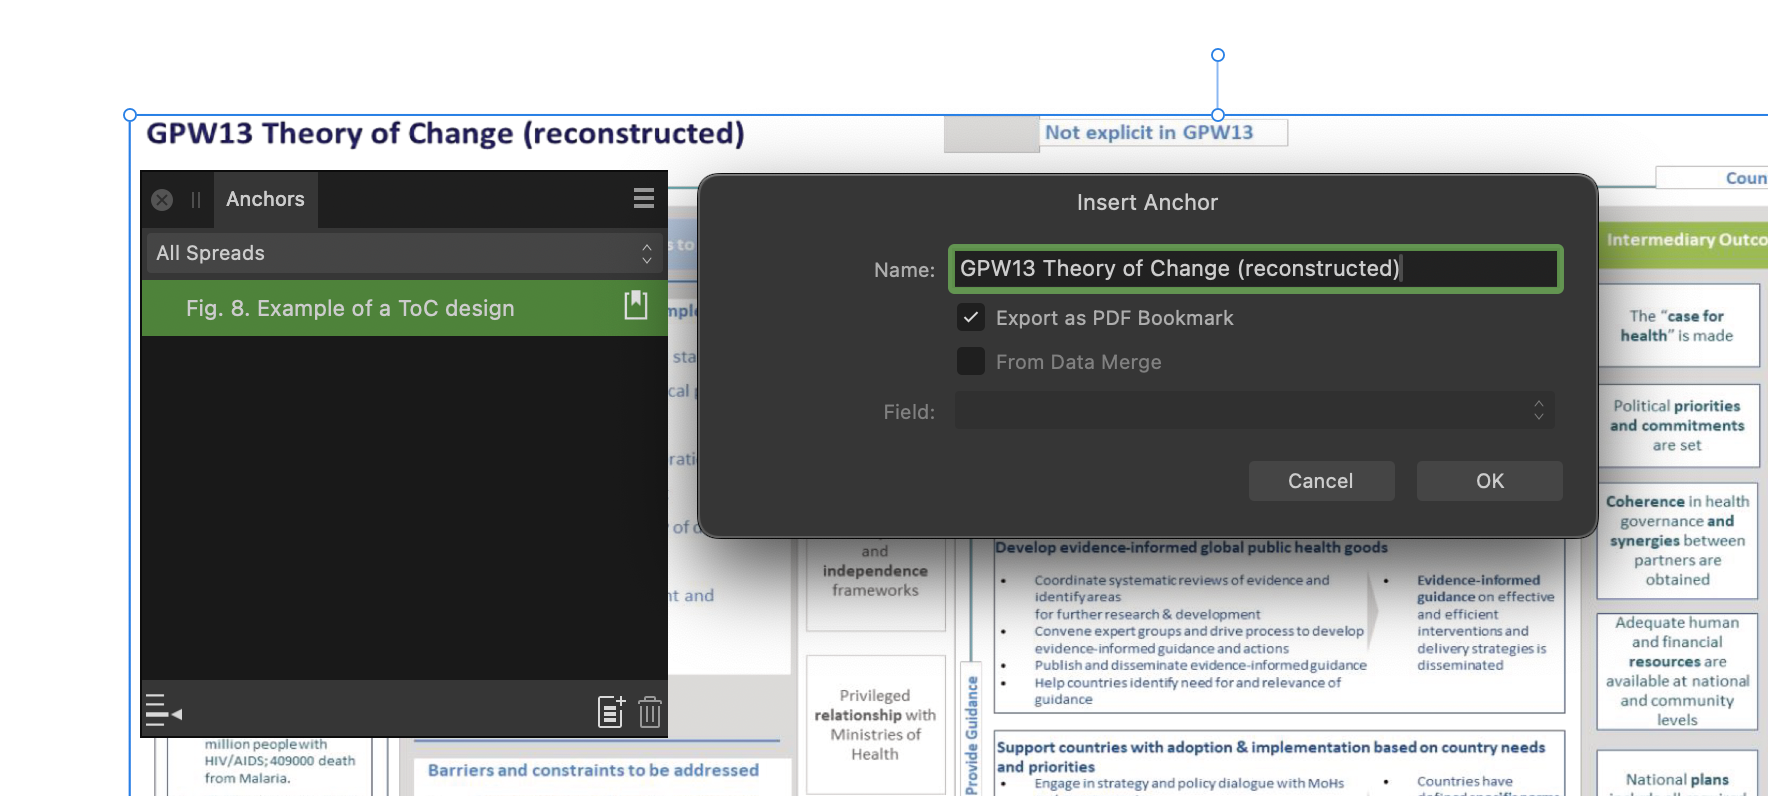Select the Anchors tab
This screenshot has height=796, width=1768.
[265, 199]
